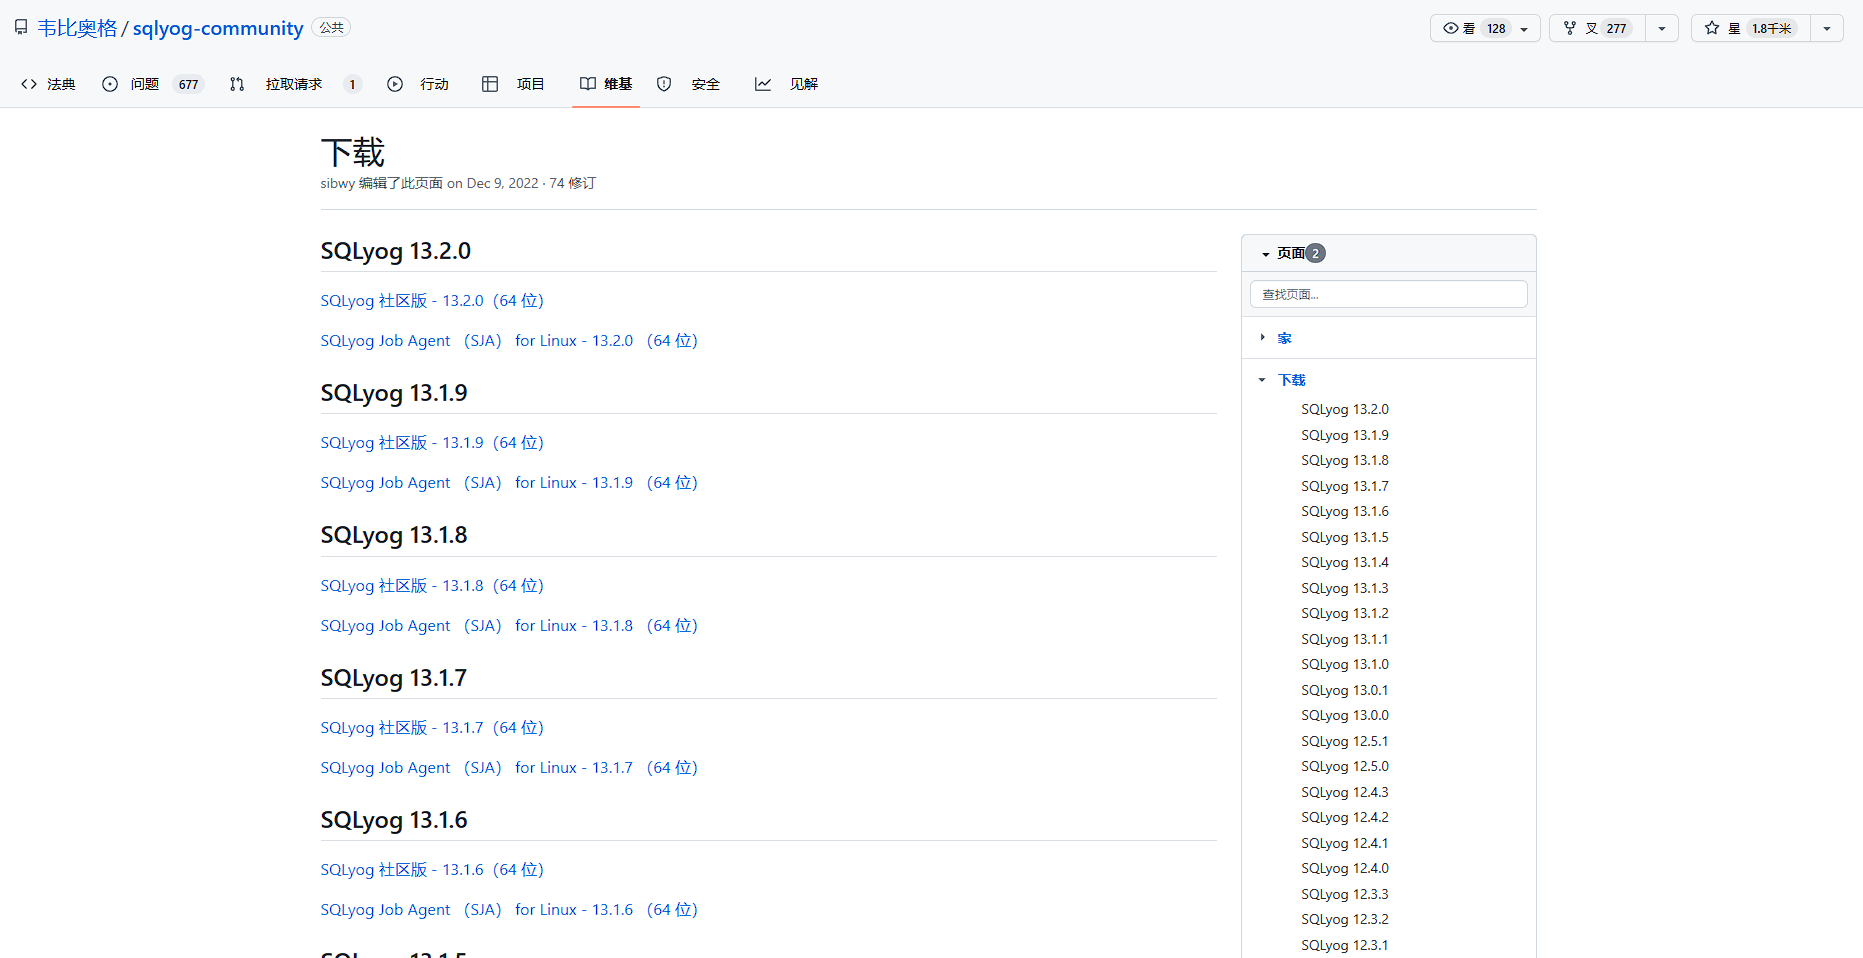
Task: Jump to SQLyog 13.0.0 in sidebar
Action: click(x=1345, y=715)
